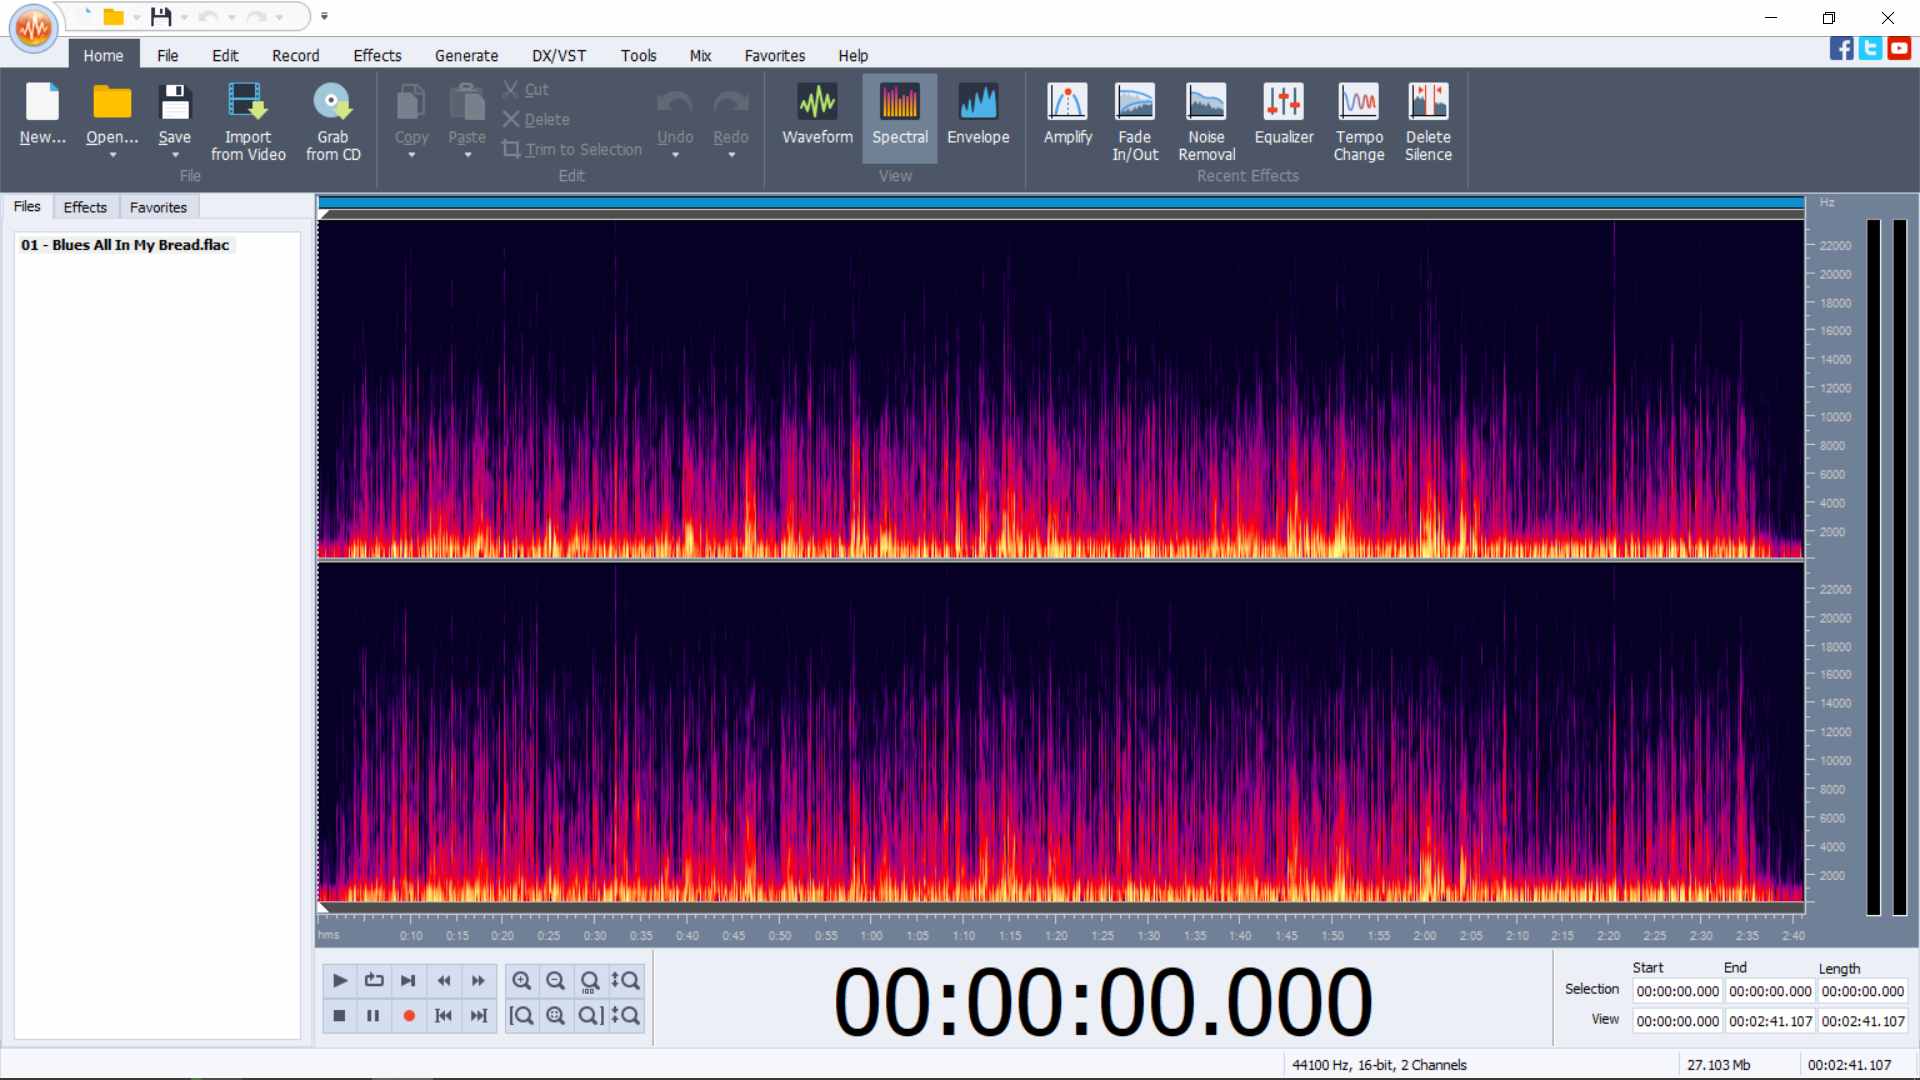Click the View End time field
The height and width of the screenshot is (1080, 1920).
(1770, 1021)
